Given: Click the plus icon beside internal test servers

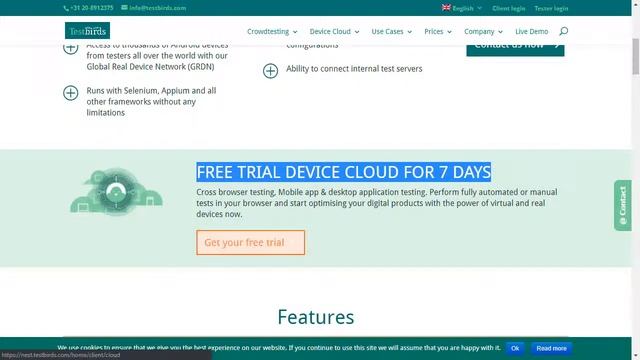Looking at the screenshot, I should click(270, 71).
